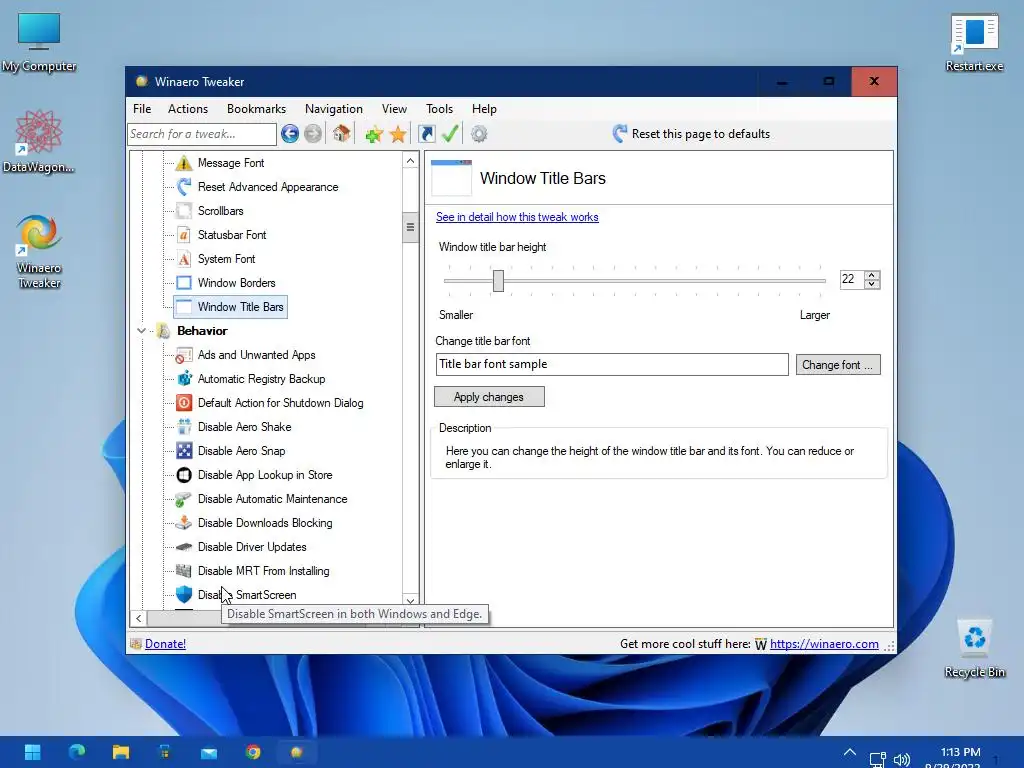Viewport: 1024px width, 768px height.
Task: Click the Change font button
Action: [838, 365]
